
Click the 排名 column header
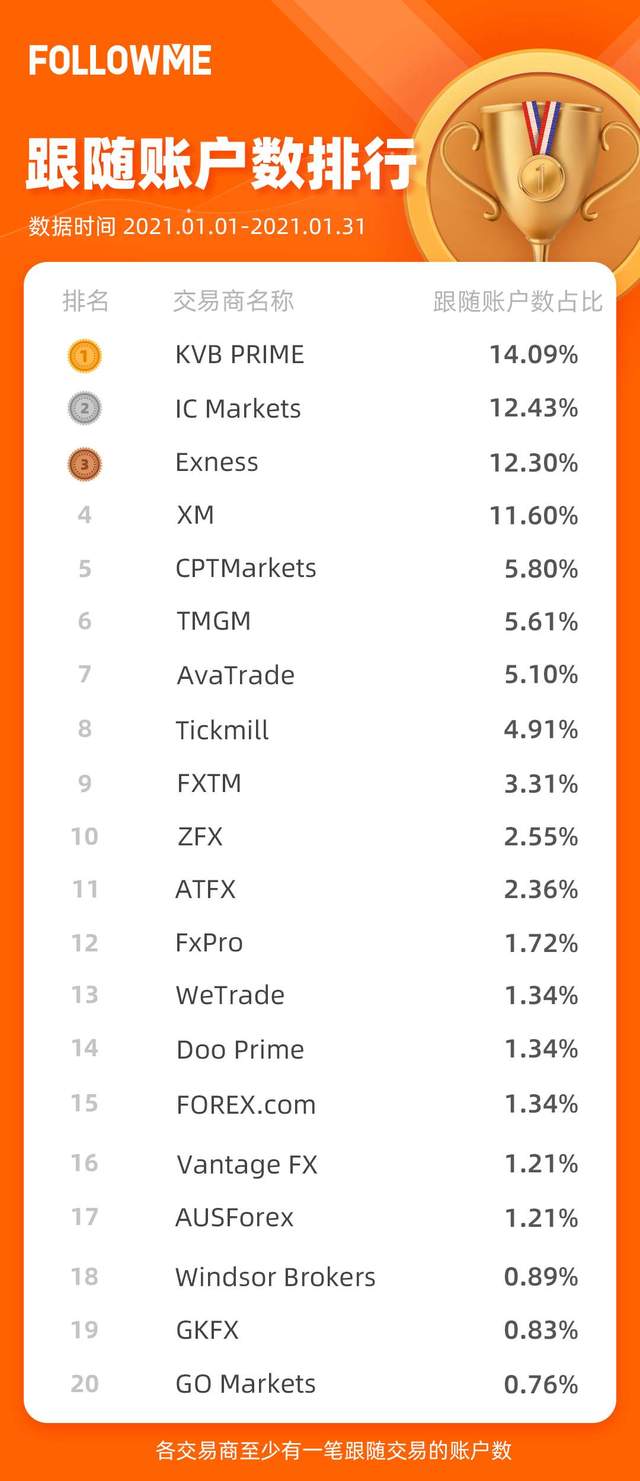(x=85, y=301)
